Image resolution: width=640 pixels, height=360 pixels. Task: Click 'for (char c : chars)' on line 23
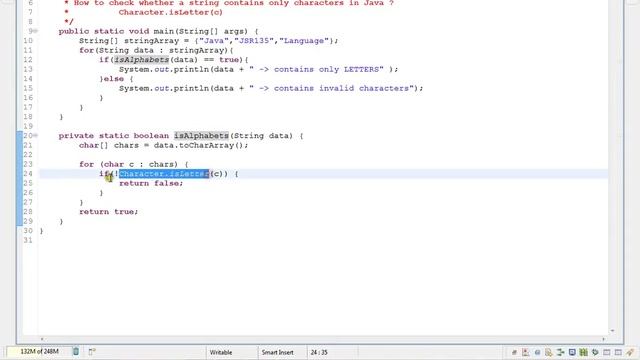coord(129,164)
